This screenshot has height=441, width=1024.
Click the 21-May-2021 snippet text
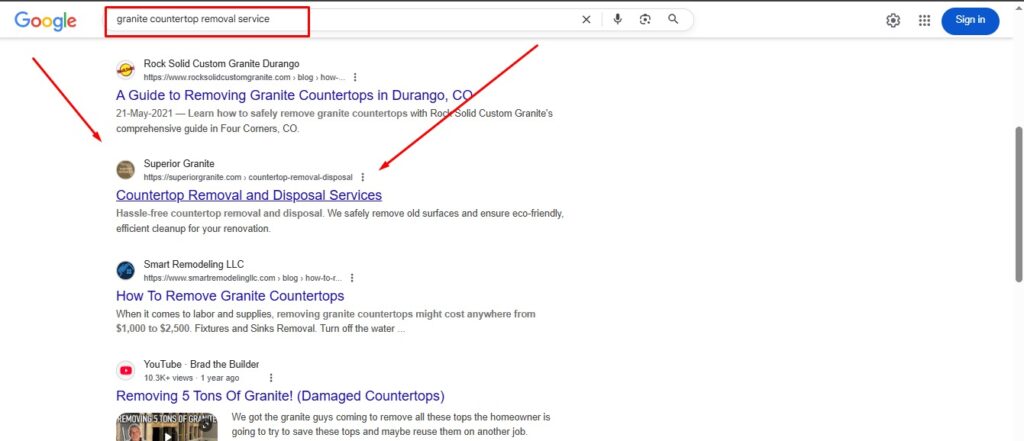(x=334, y=121)
